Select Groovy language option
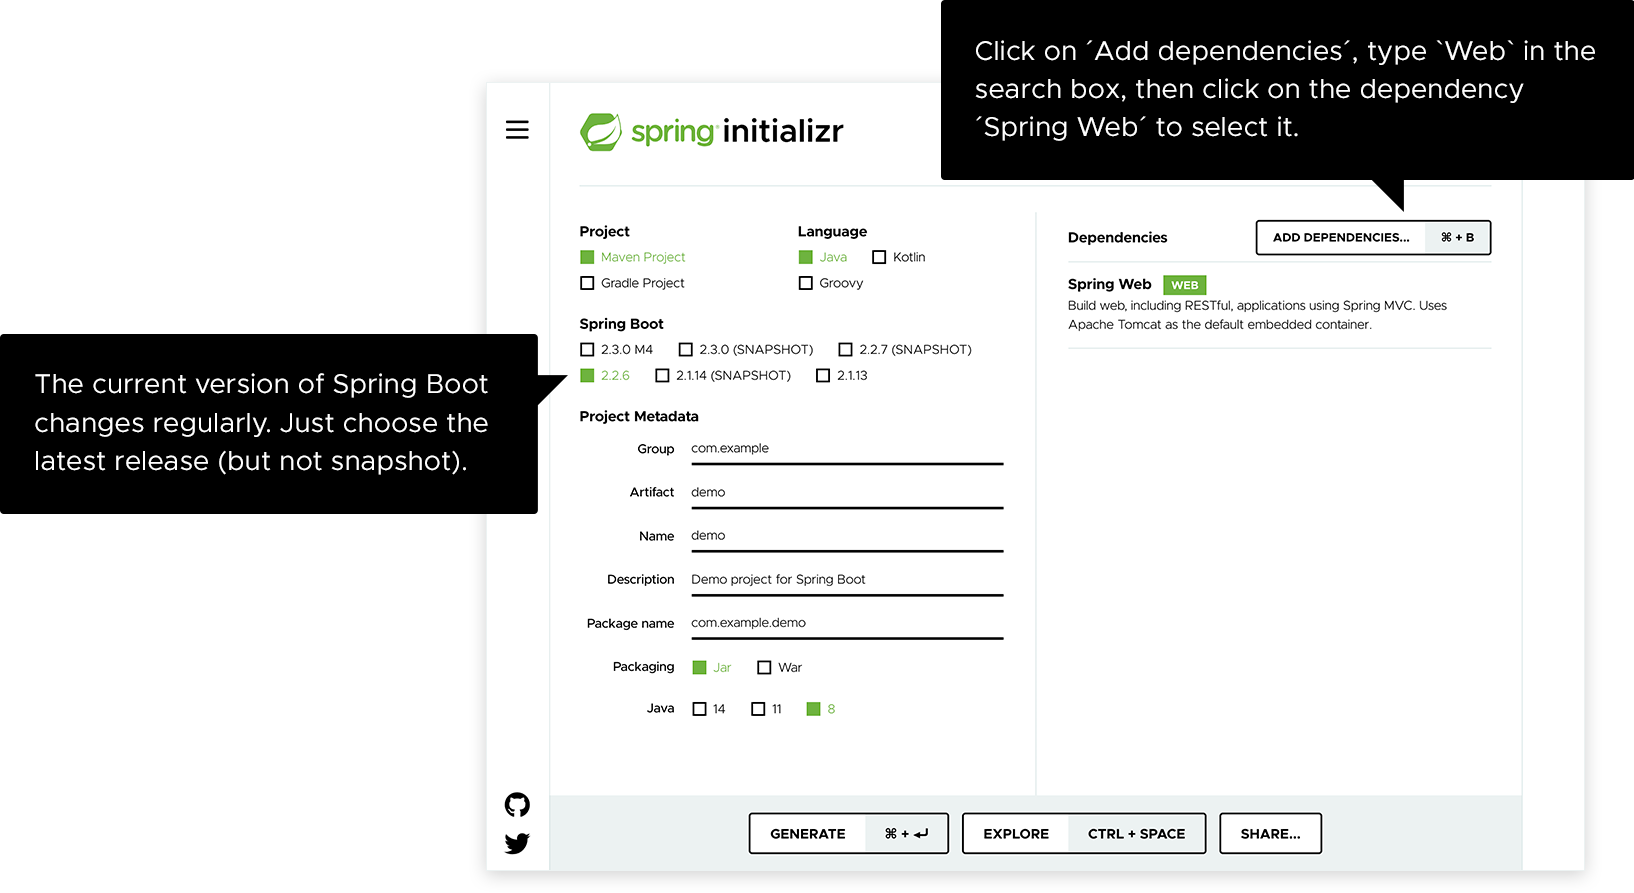The width and height of the screenshot is (1634, 893). coord(806,283)
